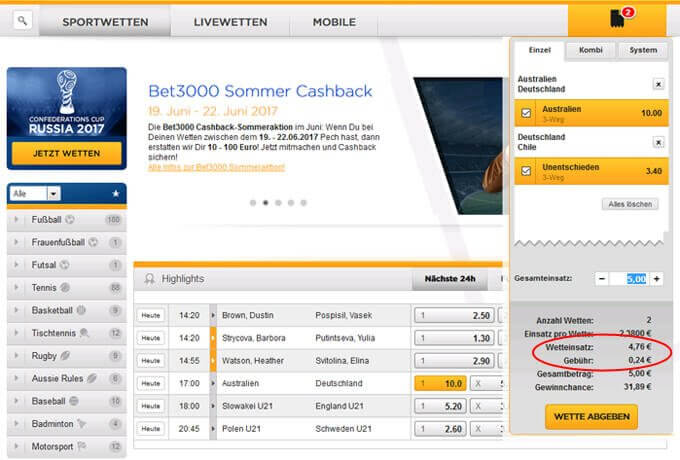This screenshot has width=680, height=460.
Task: Select the first carousel dot
Action: pos(253,202)
